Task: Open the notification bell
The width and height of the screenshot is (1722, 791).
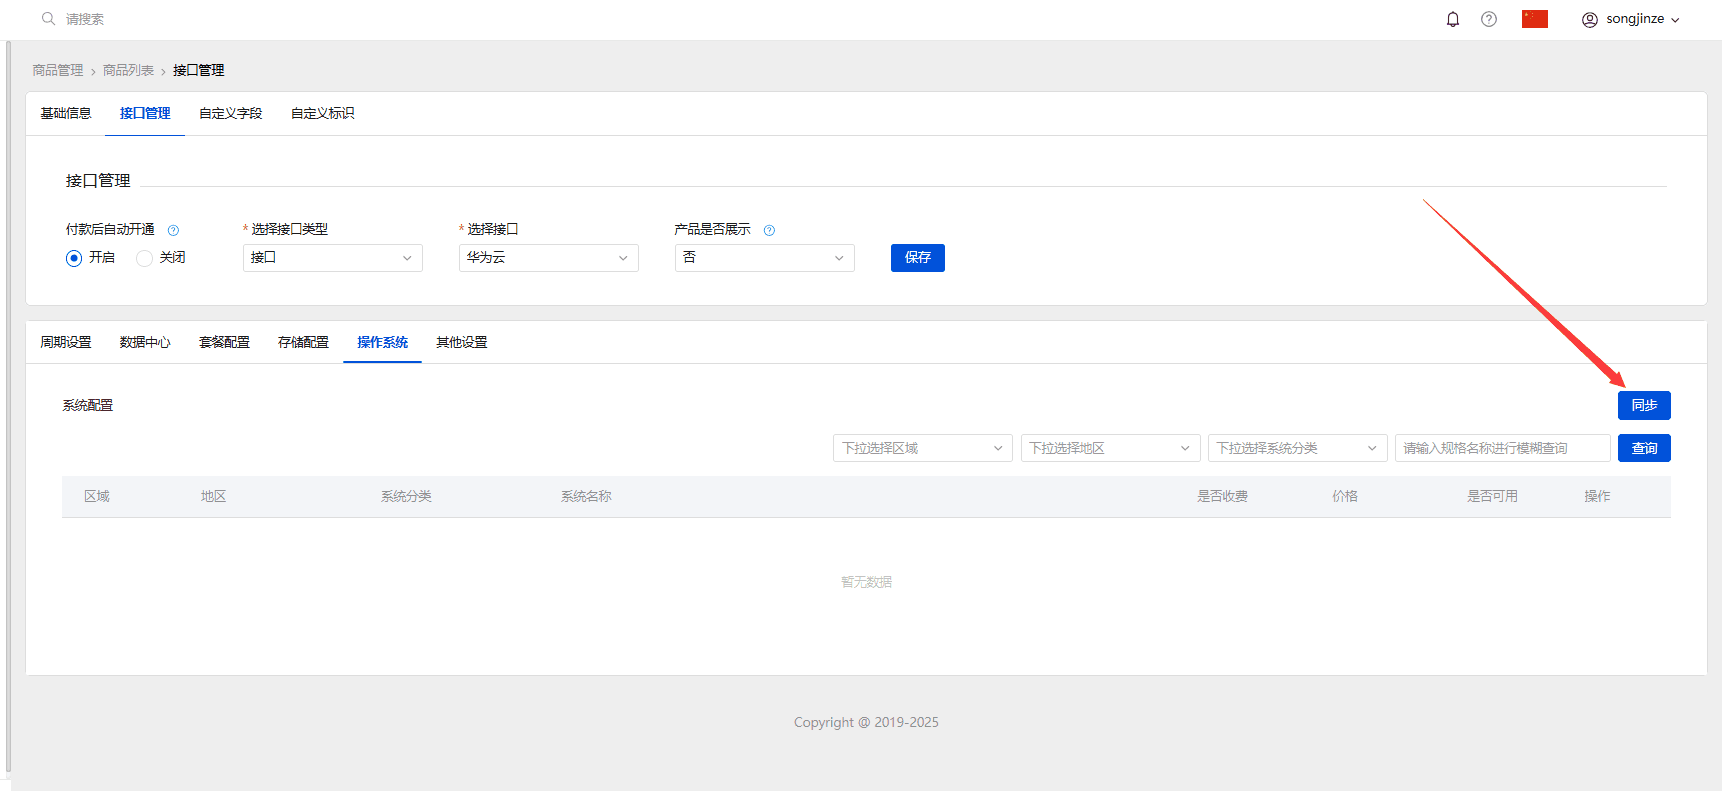Action: coord(1453,19)
